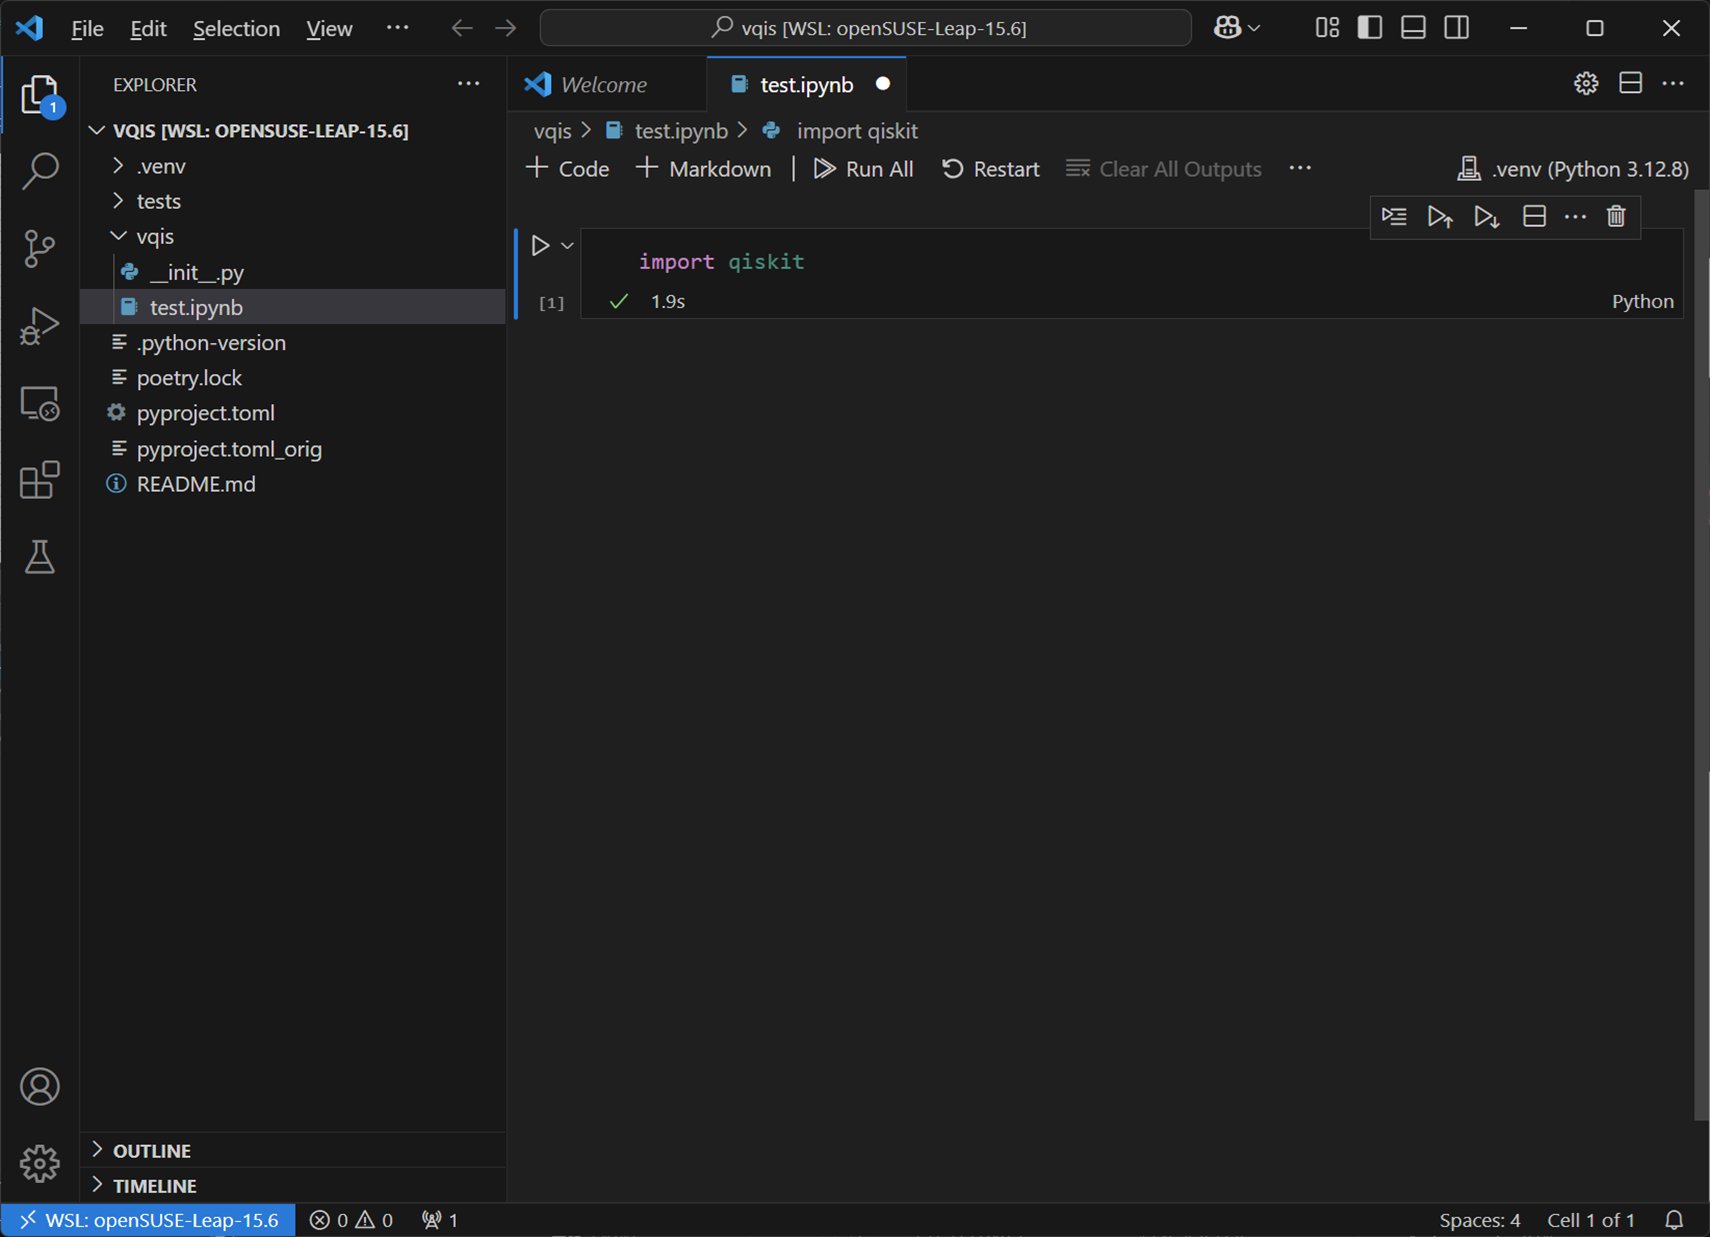Click the Copilot icon in title bar

coord(1227,28)
